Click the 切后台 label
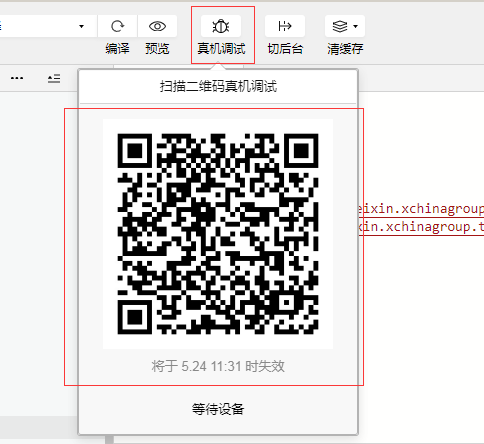This screenshot has height=444, width=484. 285,49
